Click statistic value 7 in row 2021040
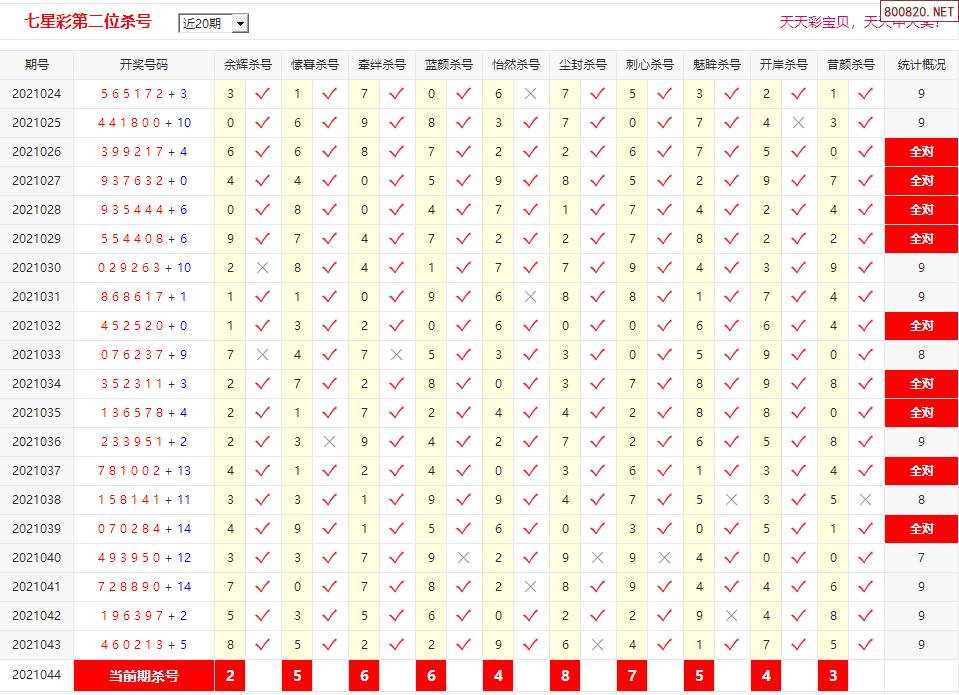The width and height of the screenshot is (959, 695). pos(921,558)
